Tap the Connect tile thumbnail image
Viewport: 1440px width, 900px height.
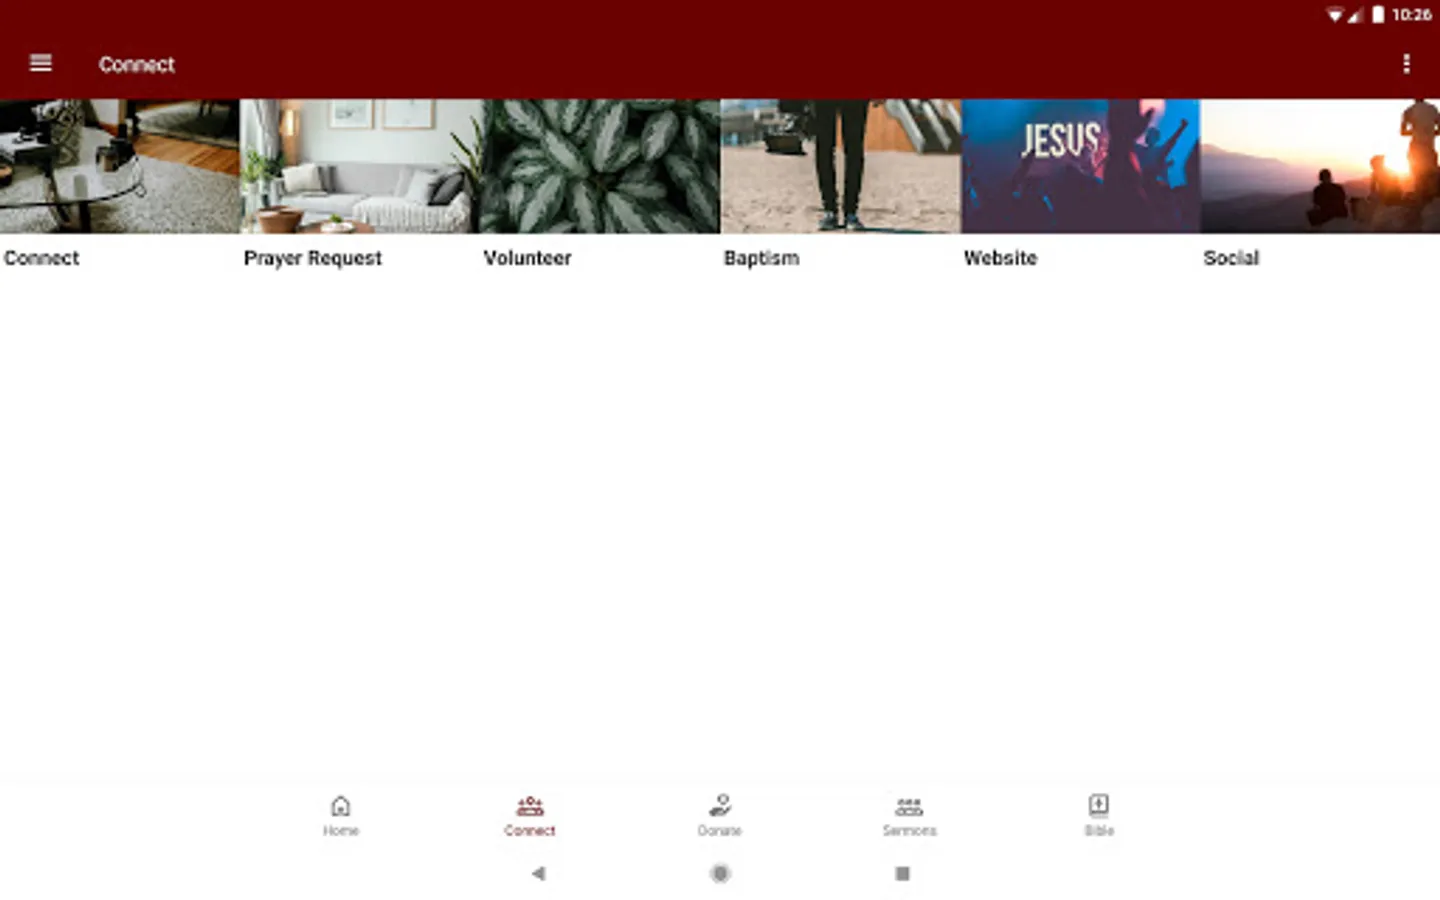pyautogui.click(x=120, y=166)
